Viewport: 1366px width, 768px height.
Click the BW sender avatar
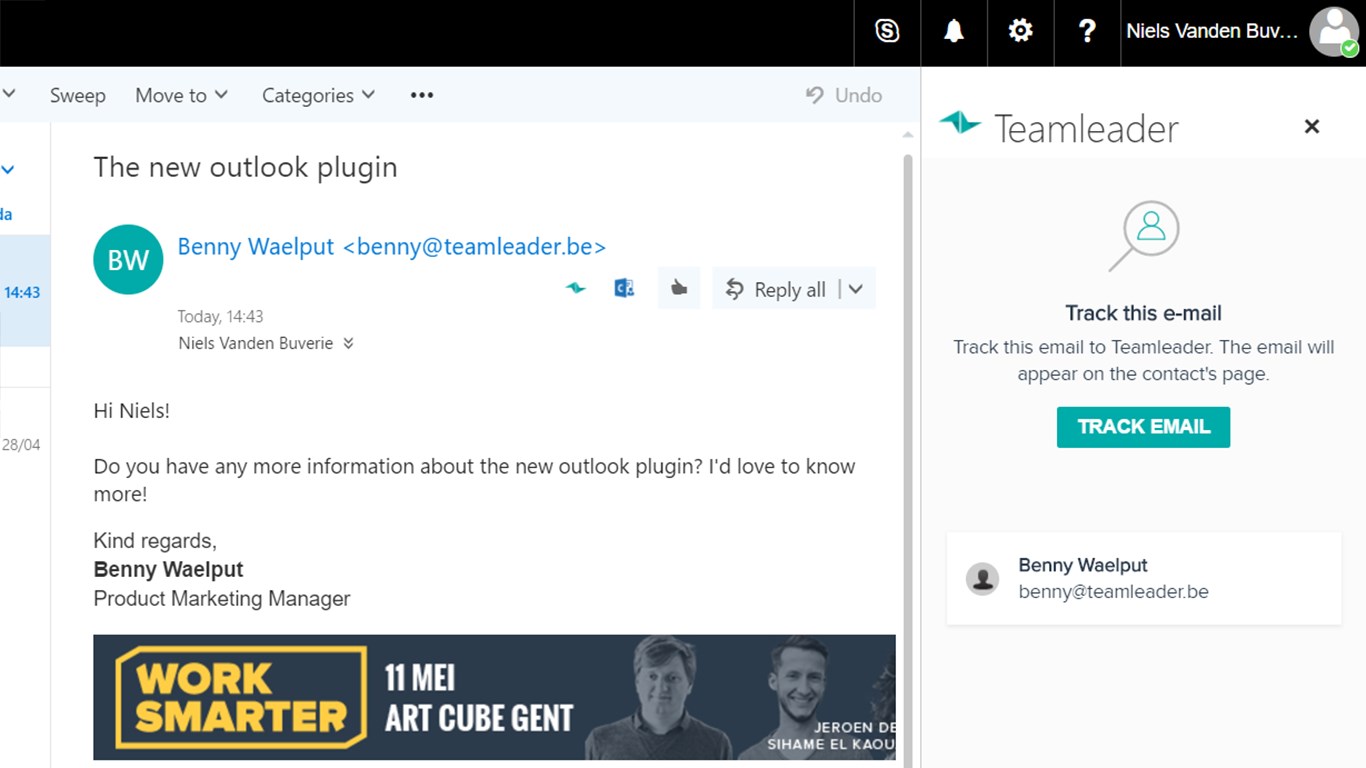[128, 260]
